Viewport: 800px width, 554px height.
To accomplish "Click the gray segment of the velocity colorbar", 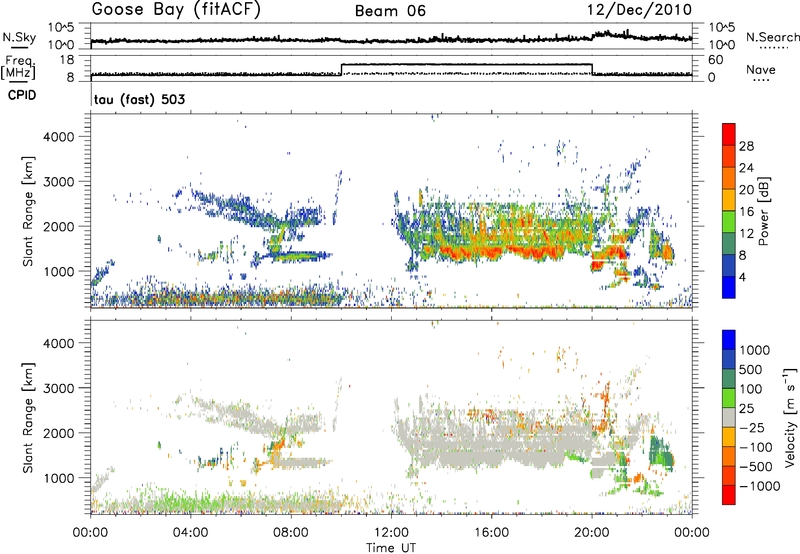I will [729, 417].
